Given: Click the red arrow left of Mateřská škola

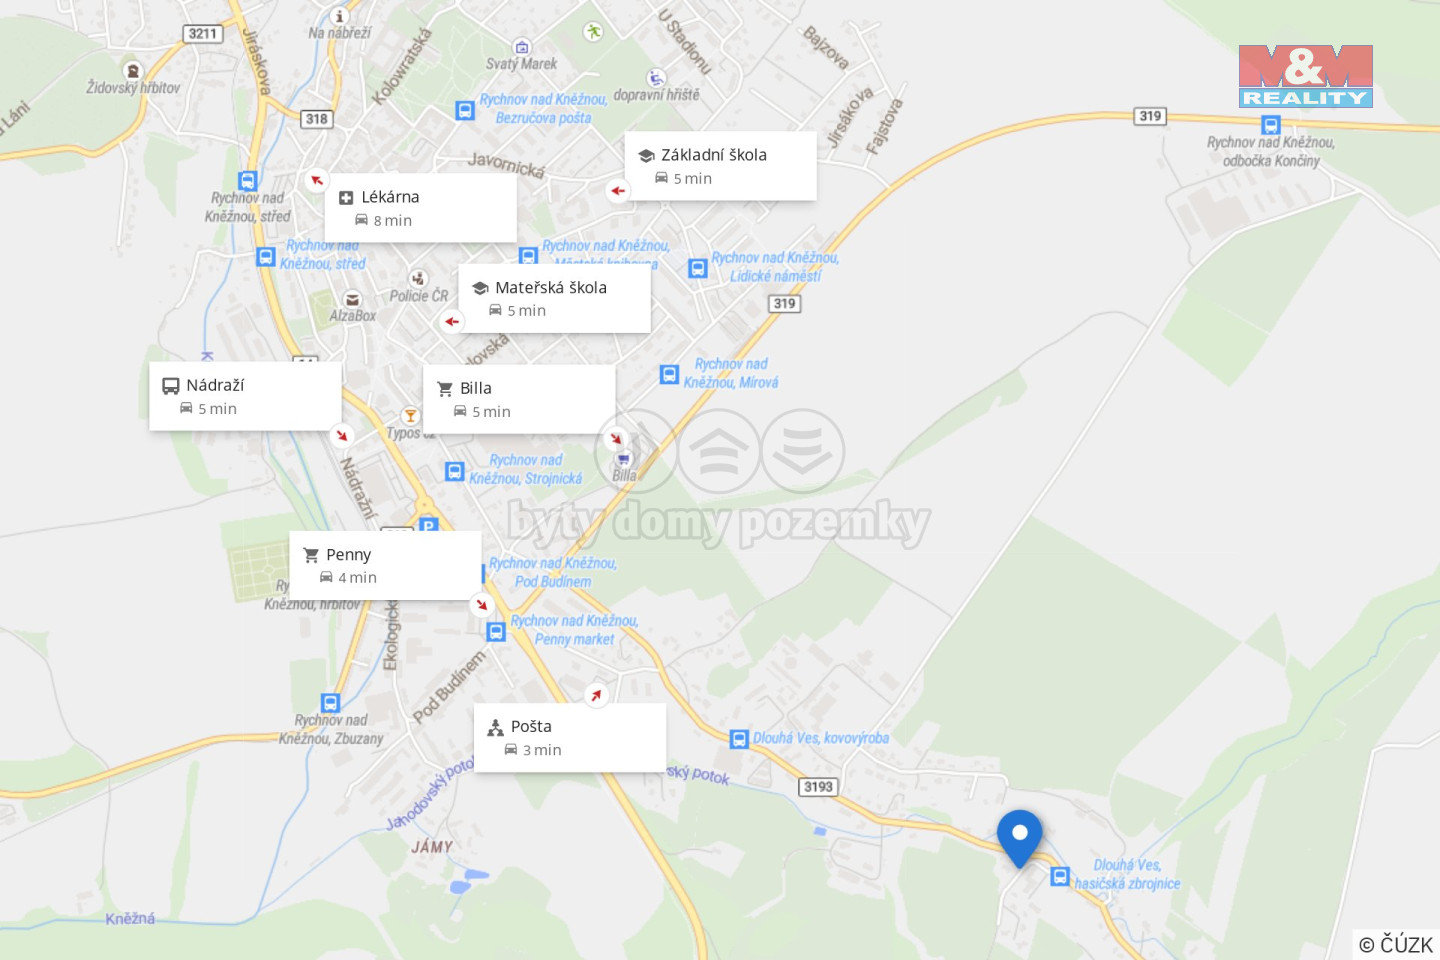Looking at the screenshot, I should [x=452, y=322].
